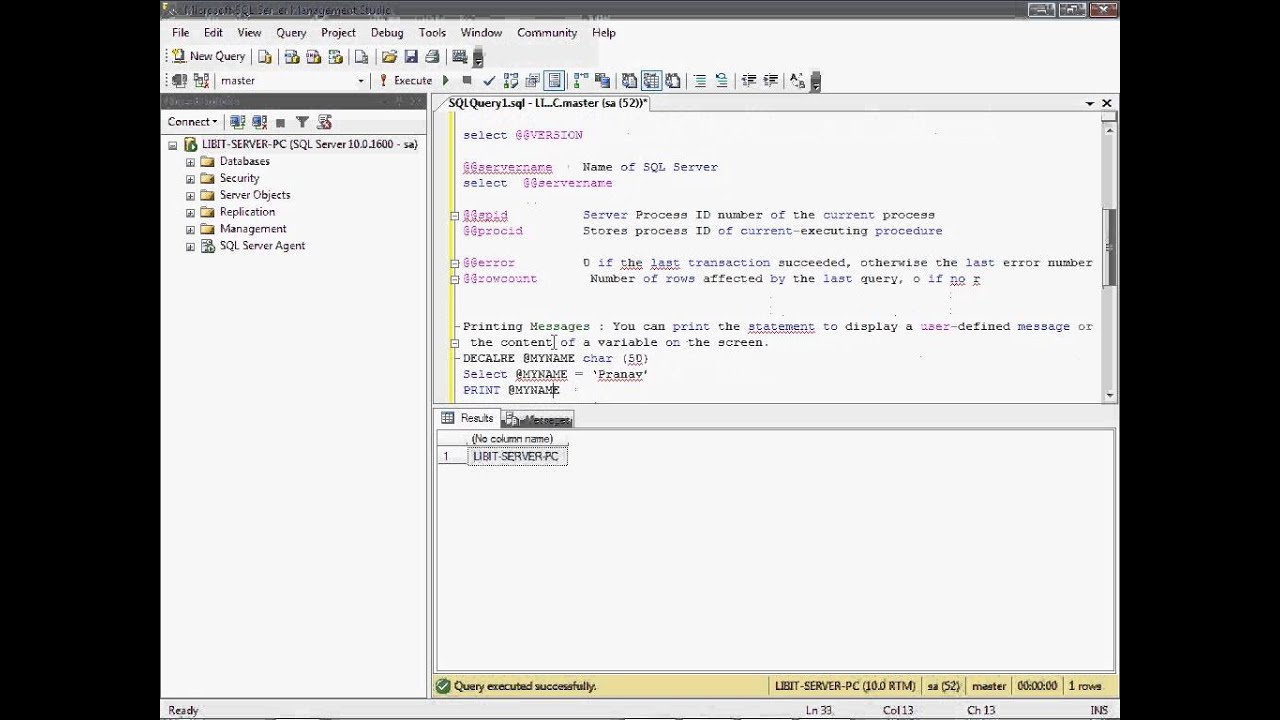
Task: Open the Project menu
Action: click(x=338, y=32)
